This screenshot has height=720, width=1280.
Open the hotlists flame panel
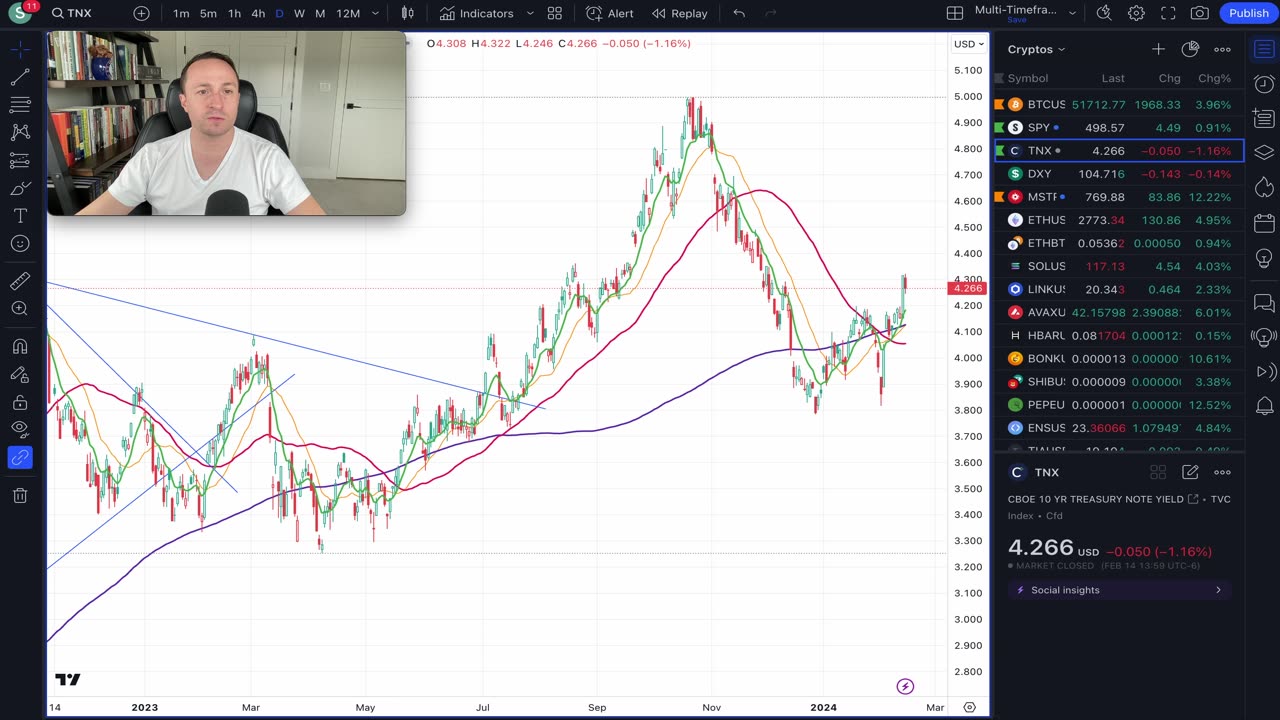tap(1264, 187)
